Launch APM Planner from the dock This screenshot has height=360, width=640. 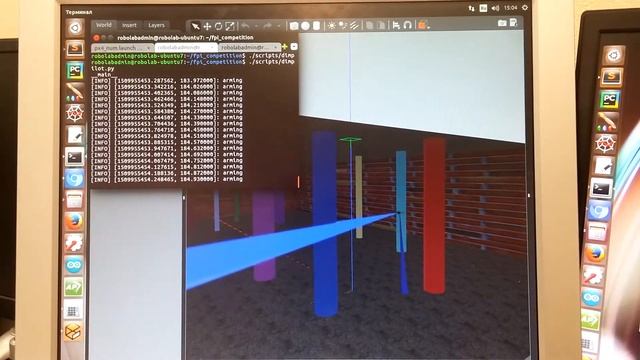click(x=74, y=287)
